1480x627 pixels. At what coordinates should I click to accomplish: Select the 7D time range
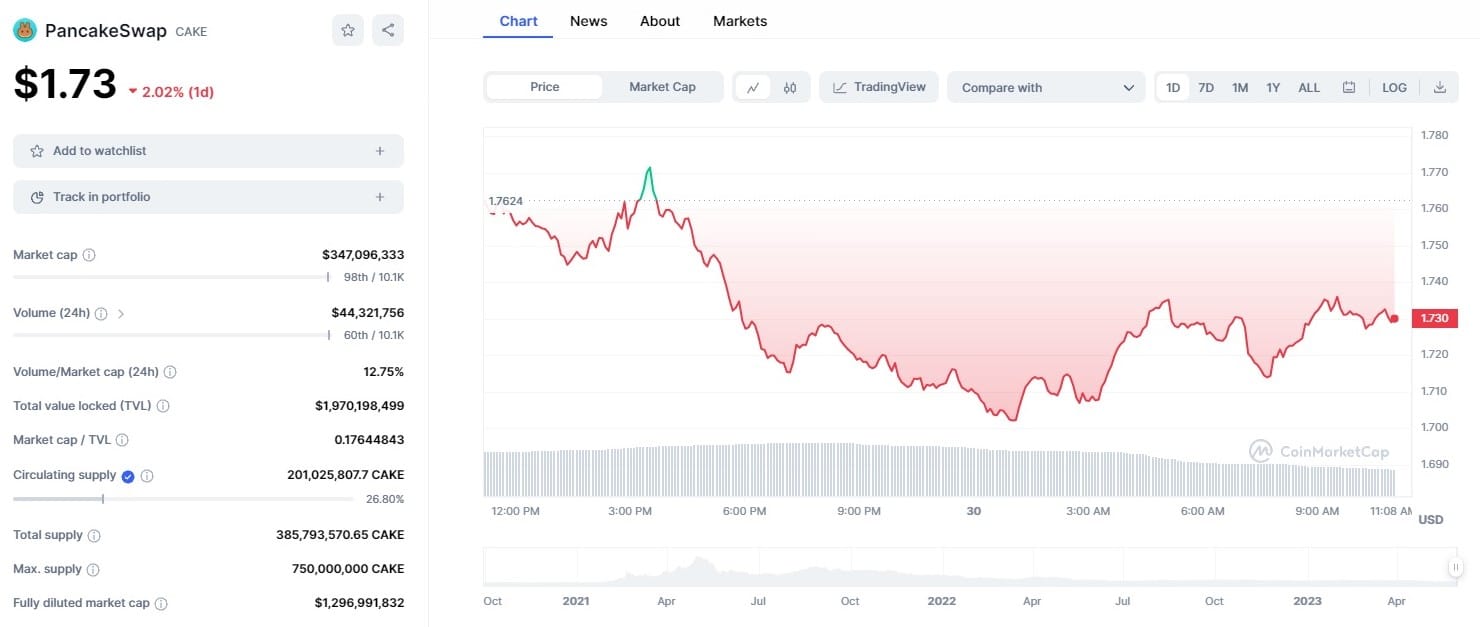1206,88
